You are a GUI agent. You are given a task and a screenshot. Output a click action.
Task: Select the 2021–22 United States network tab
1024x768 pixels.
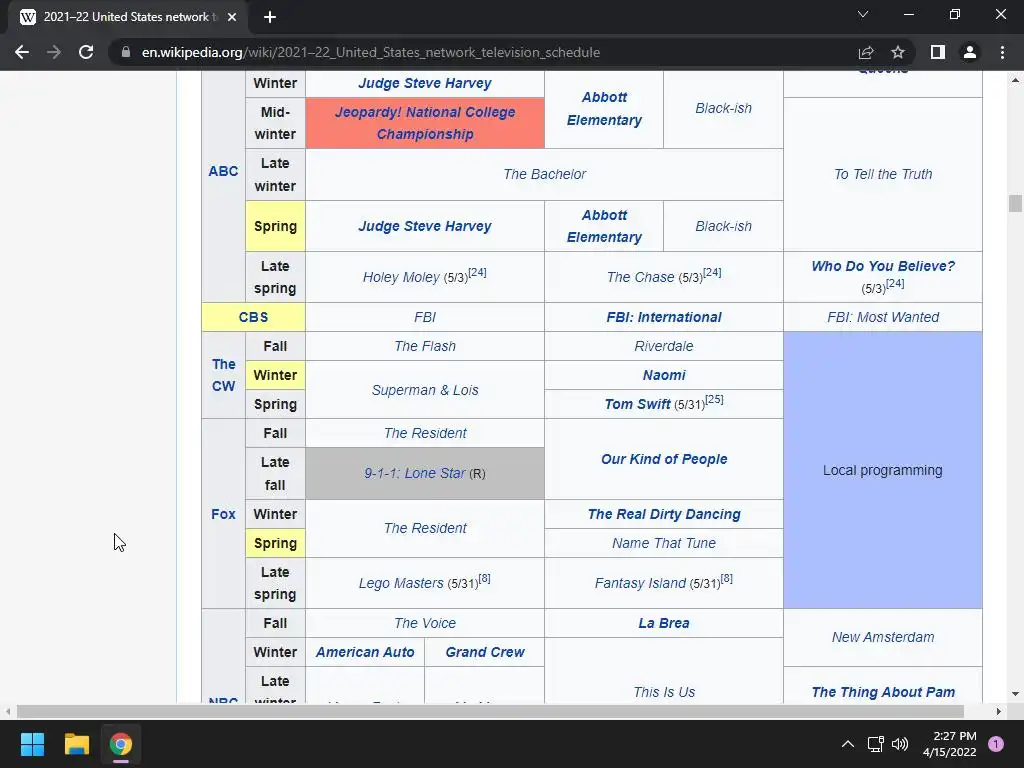pyautogui.click(x=127, y=17)
